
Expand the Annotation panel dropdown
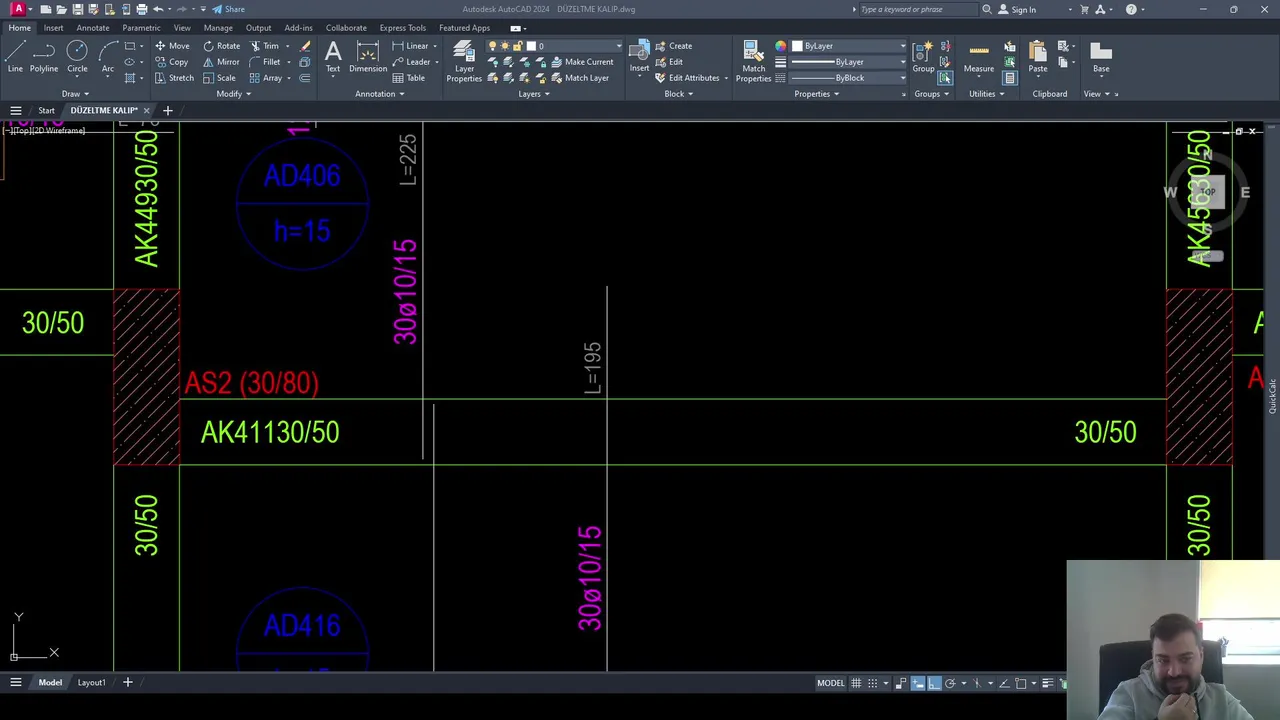pos(380,94)
